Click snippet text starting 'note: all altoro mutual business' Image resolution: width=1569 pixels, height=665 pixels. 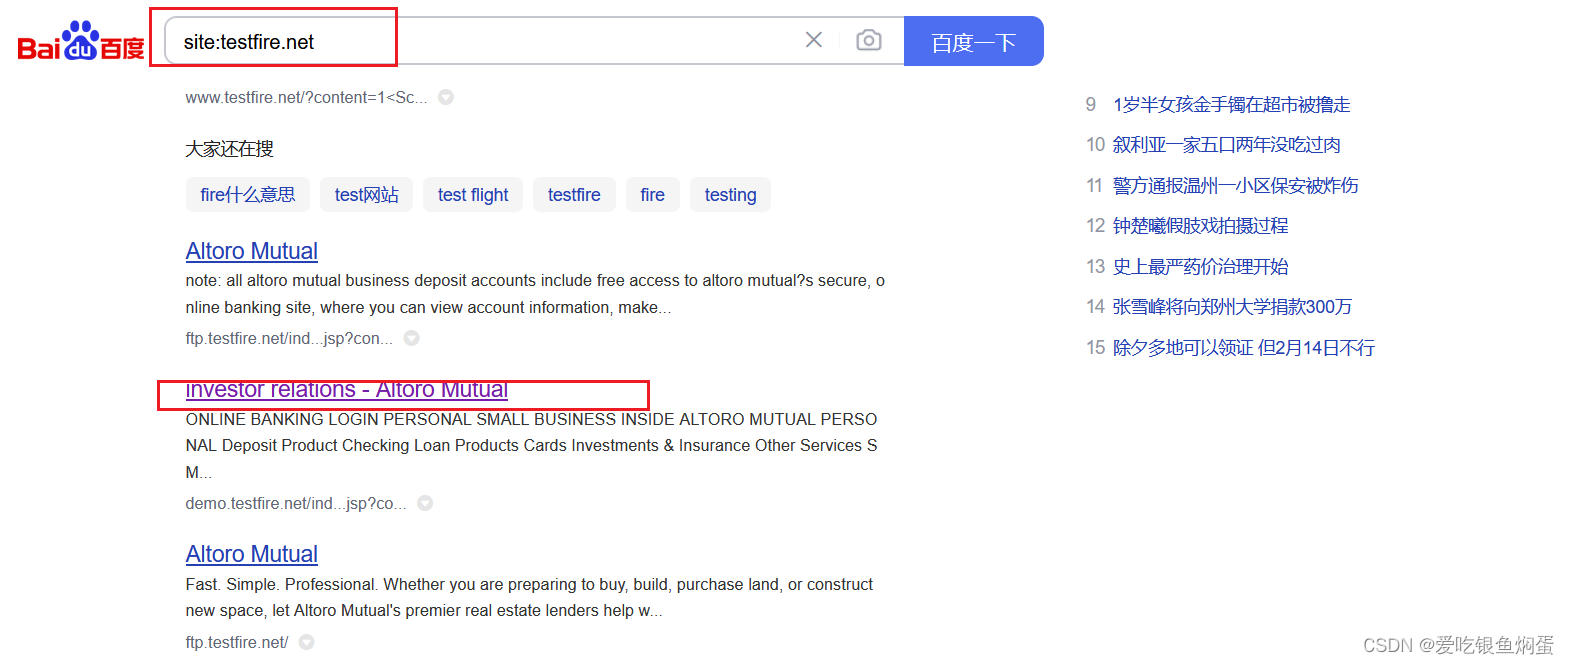coord(535,294)
